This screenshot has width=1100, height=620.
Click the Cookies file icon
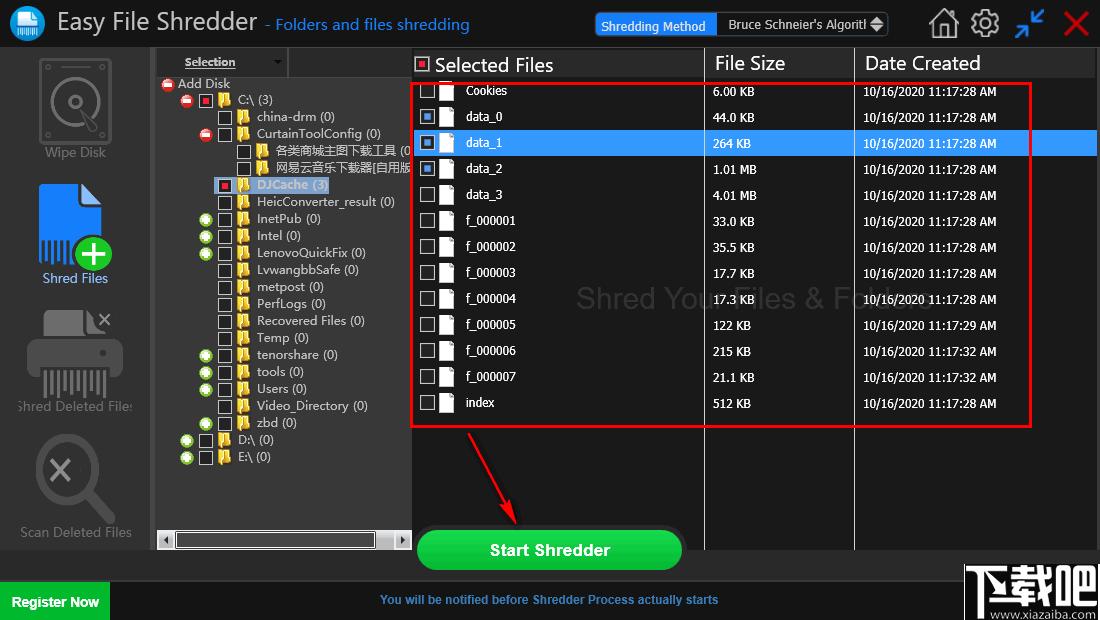447,90
